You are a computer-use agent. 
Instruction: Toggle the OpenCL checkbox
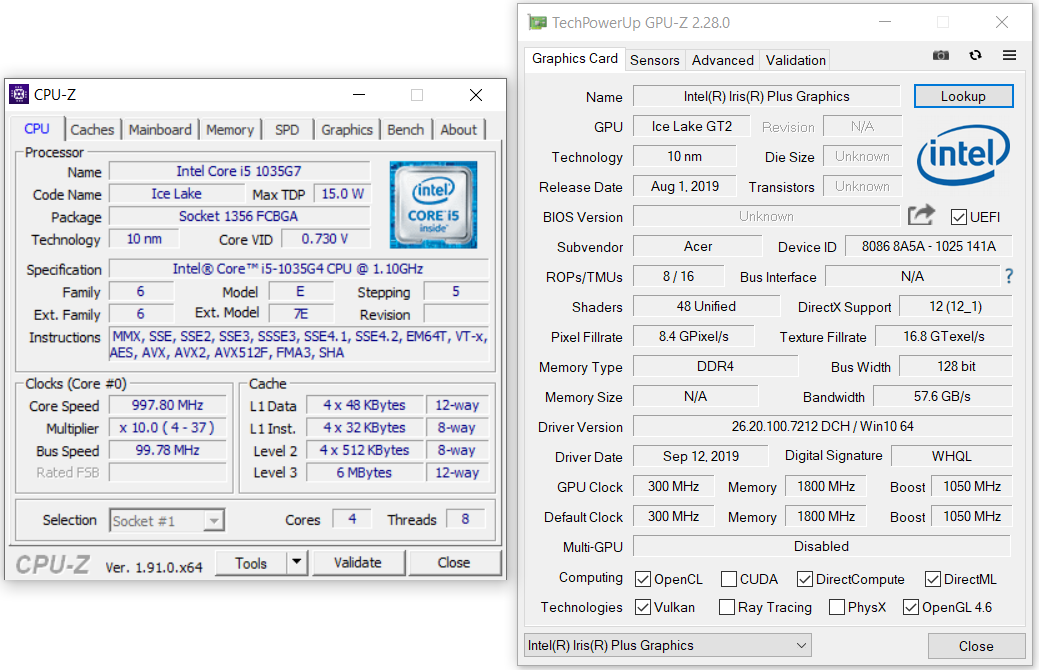point(643,579)
